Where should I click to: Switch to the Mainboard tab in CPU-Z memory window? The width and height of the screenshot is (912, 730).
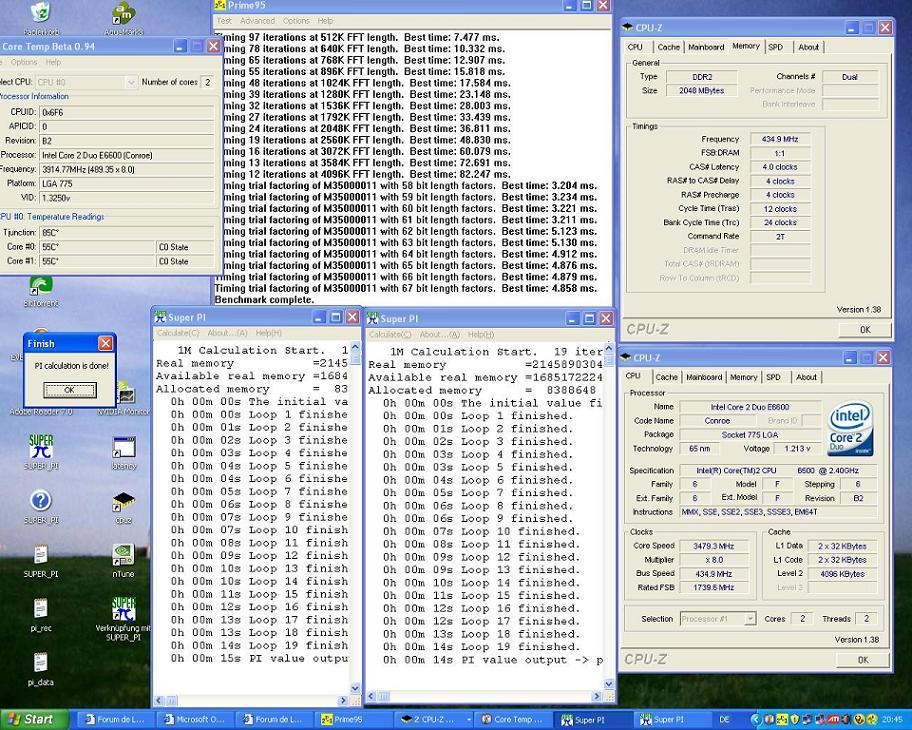pos(706,47)
